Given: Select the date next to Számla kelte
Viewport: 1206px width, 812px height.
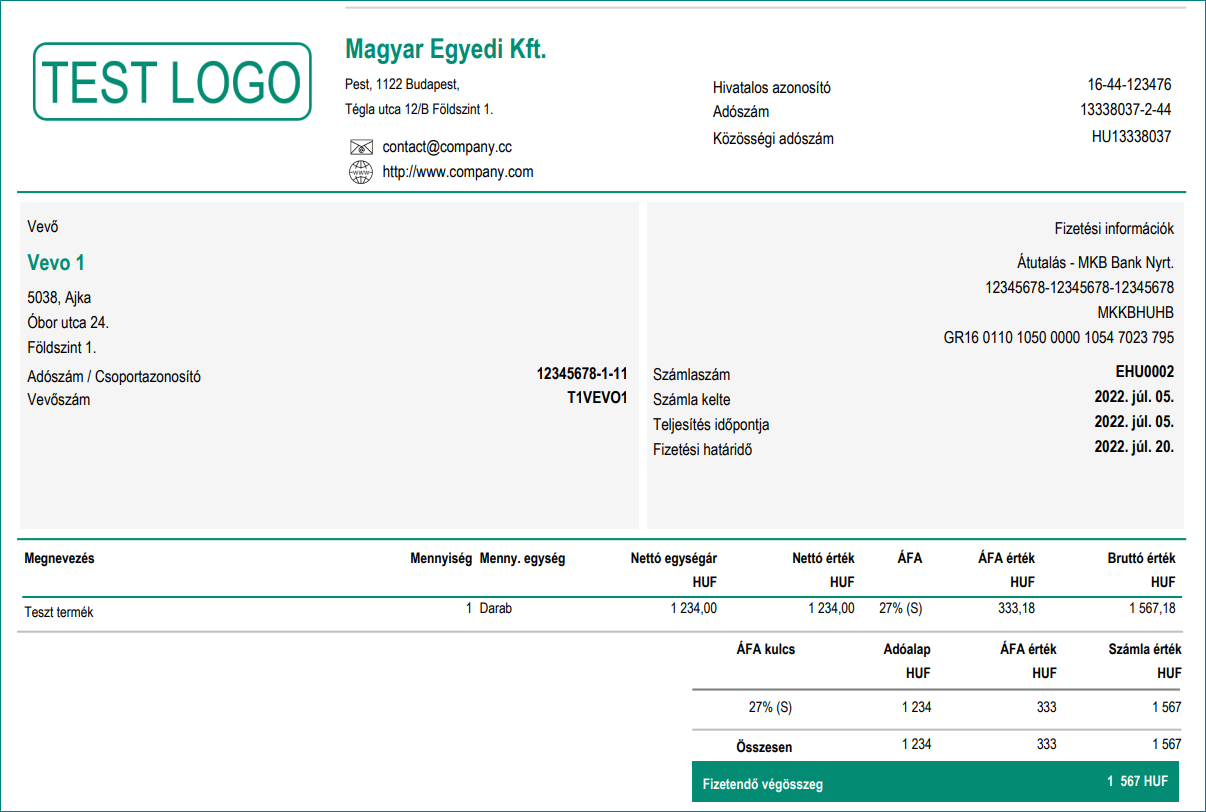Looking at the screenshot, I should tap(1134, 396).
